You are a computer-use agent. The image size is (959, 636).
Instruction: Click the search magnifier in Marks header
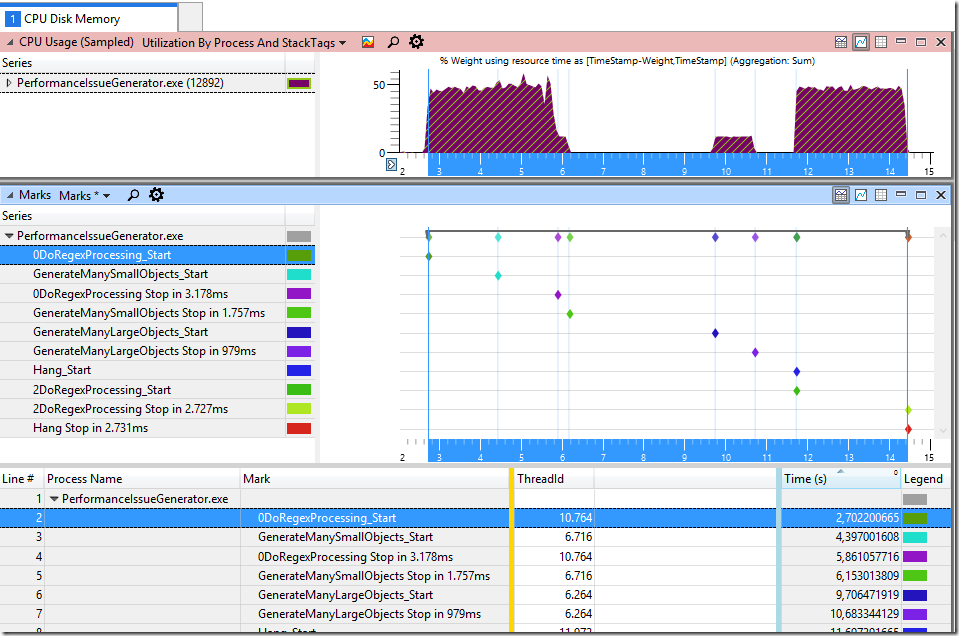[133, 195]
